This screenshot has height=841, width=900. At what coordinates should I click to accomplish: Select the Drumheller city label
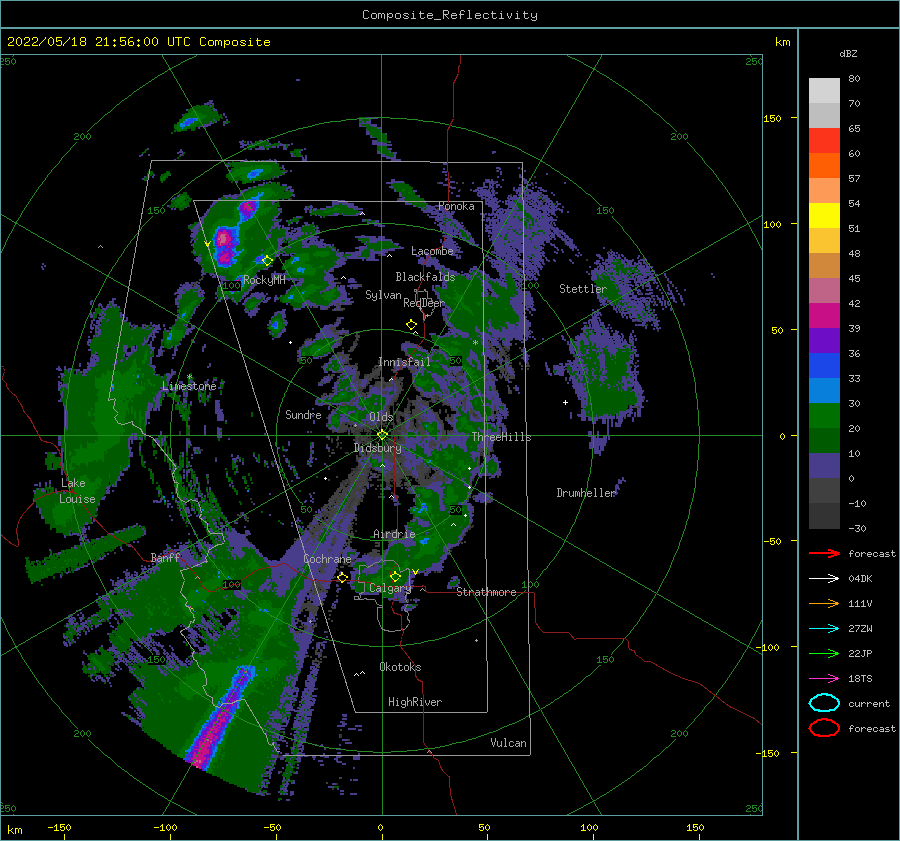pyautogui.click(x=586, y=493)
